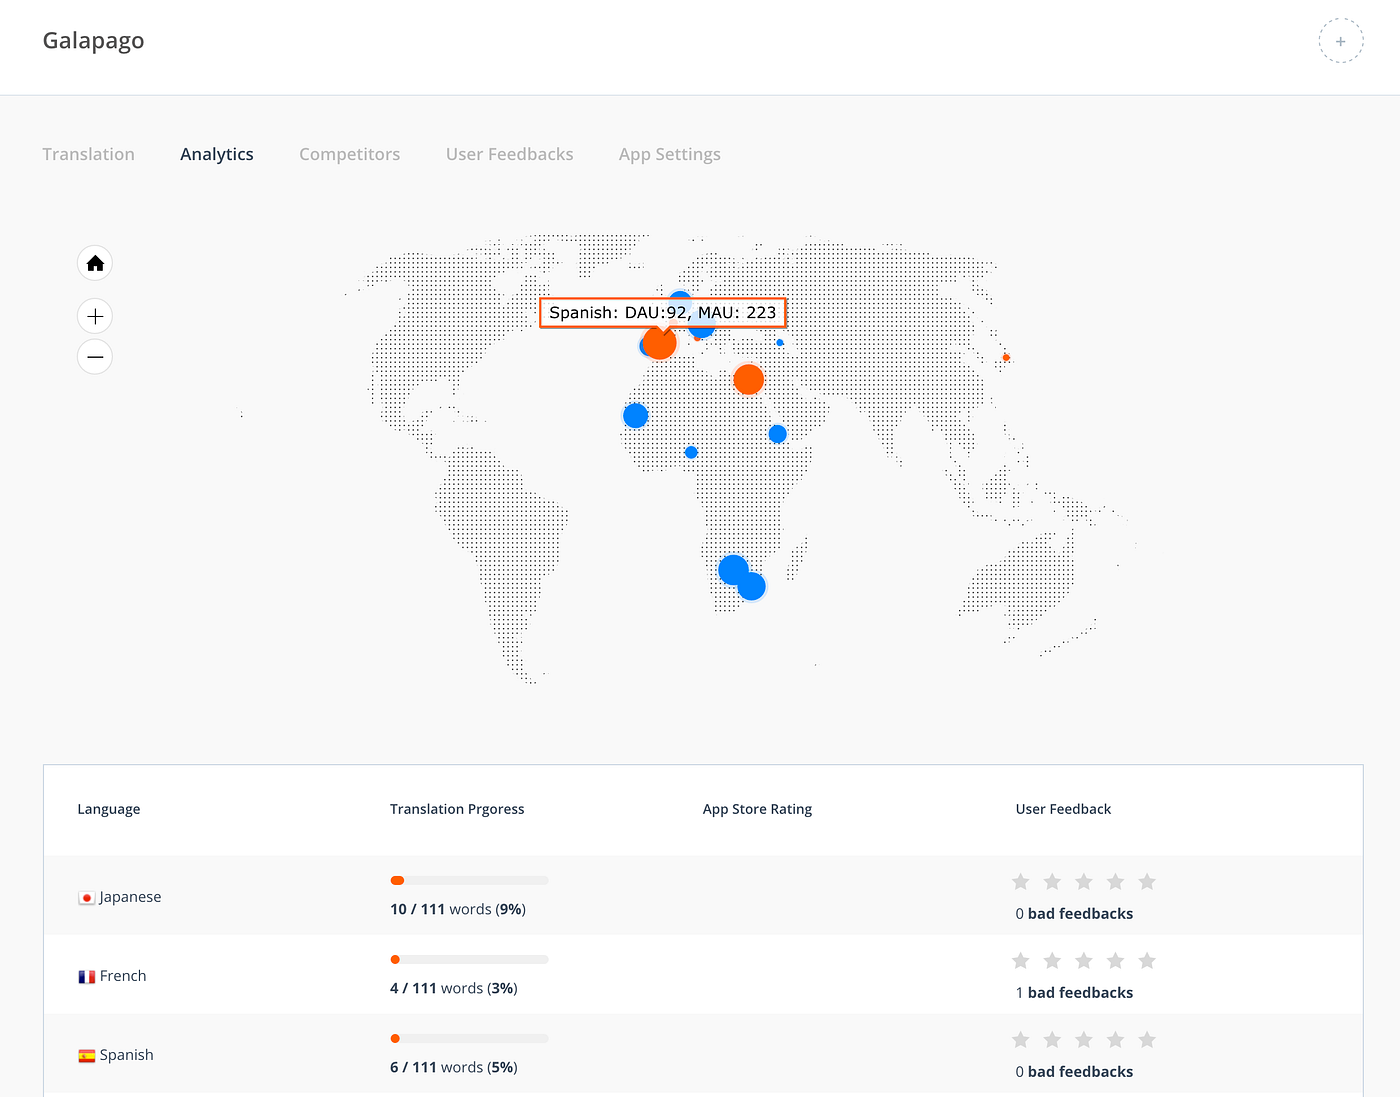
Task: Open the Translation tab
Action: tap(88, 154)
